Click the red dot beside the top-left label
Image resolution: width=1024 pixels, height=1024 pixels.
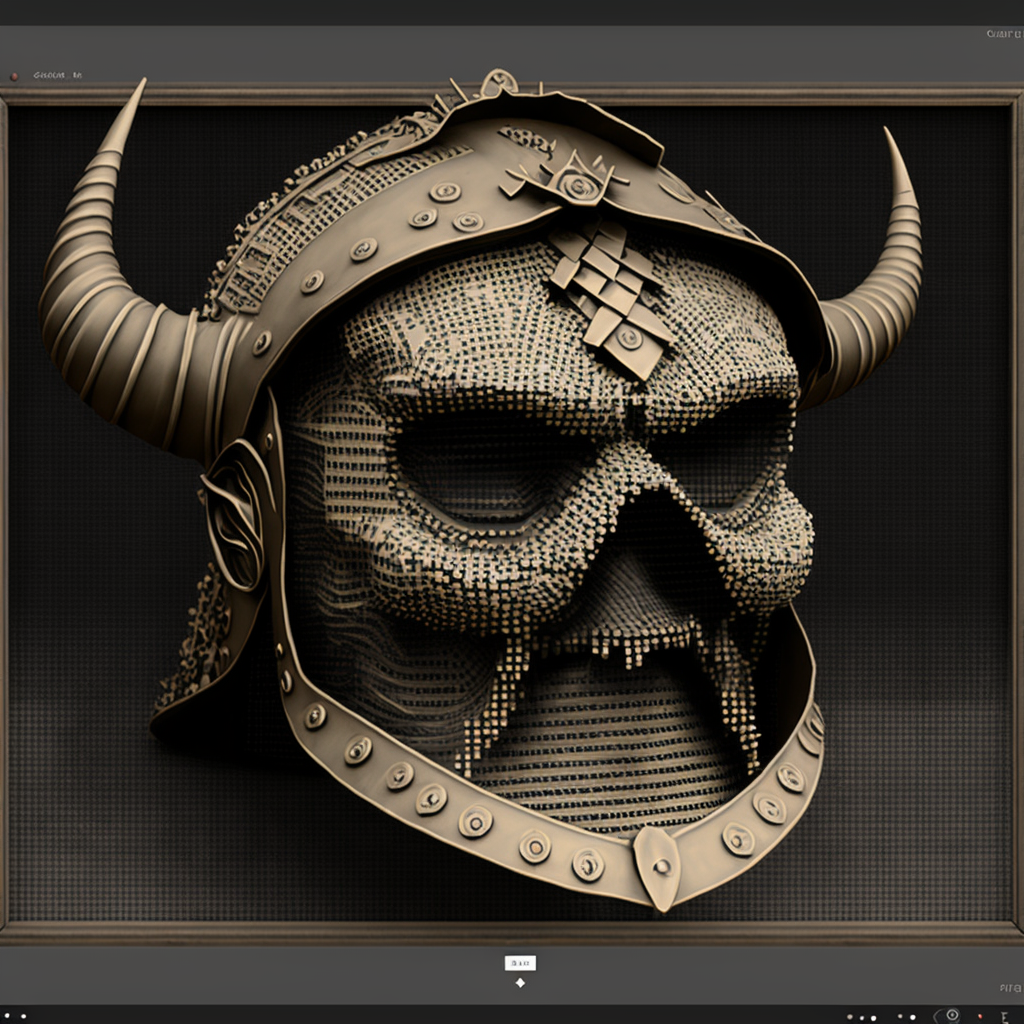point(14,76)
